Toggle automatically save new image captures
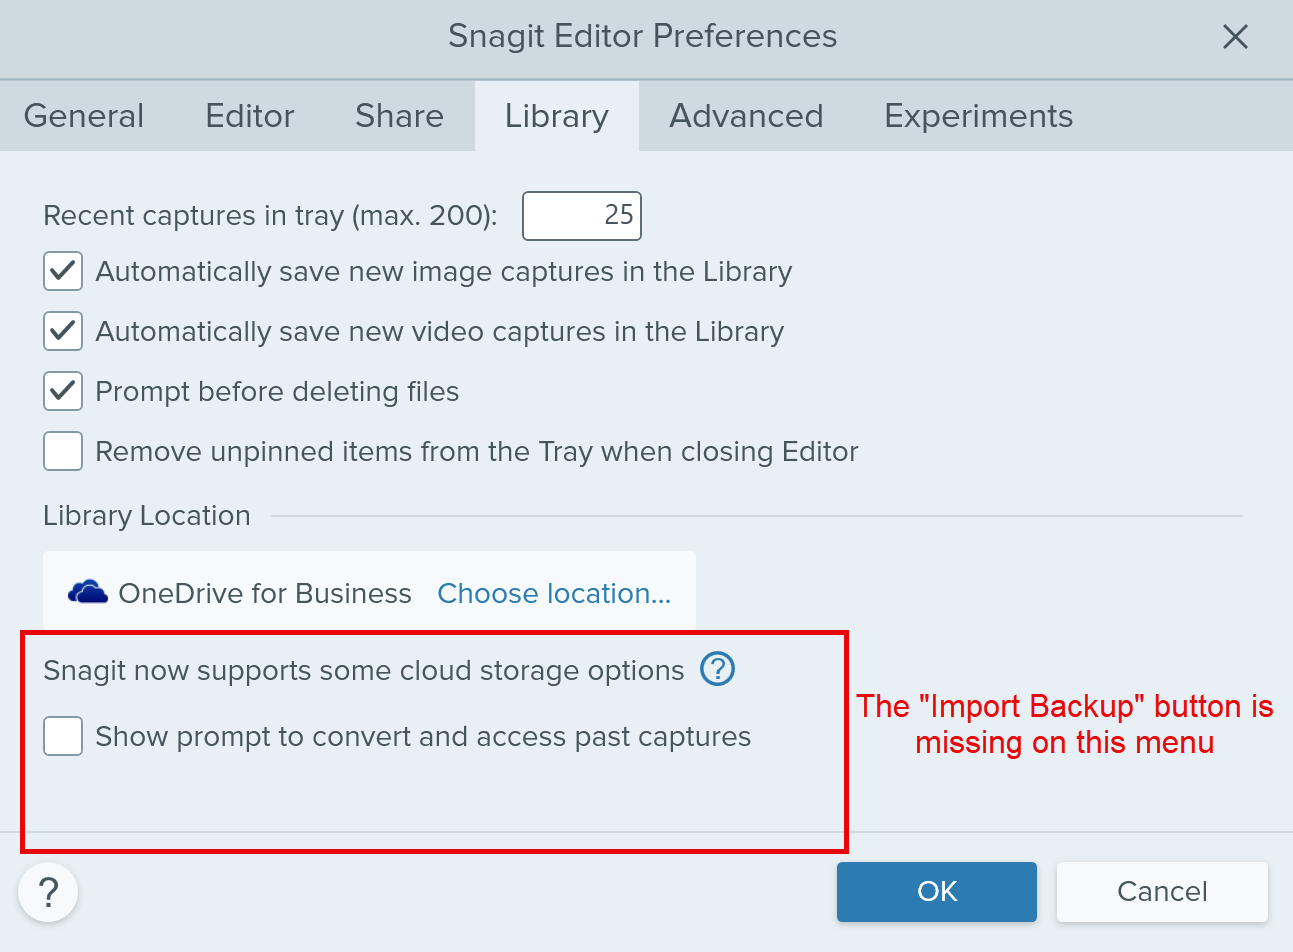The image size is (1293, 952). 63,272
